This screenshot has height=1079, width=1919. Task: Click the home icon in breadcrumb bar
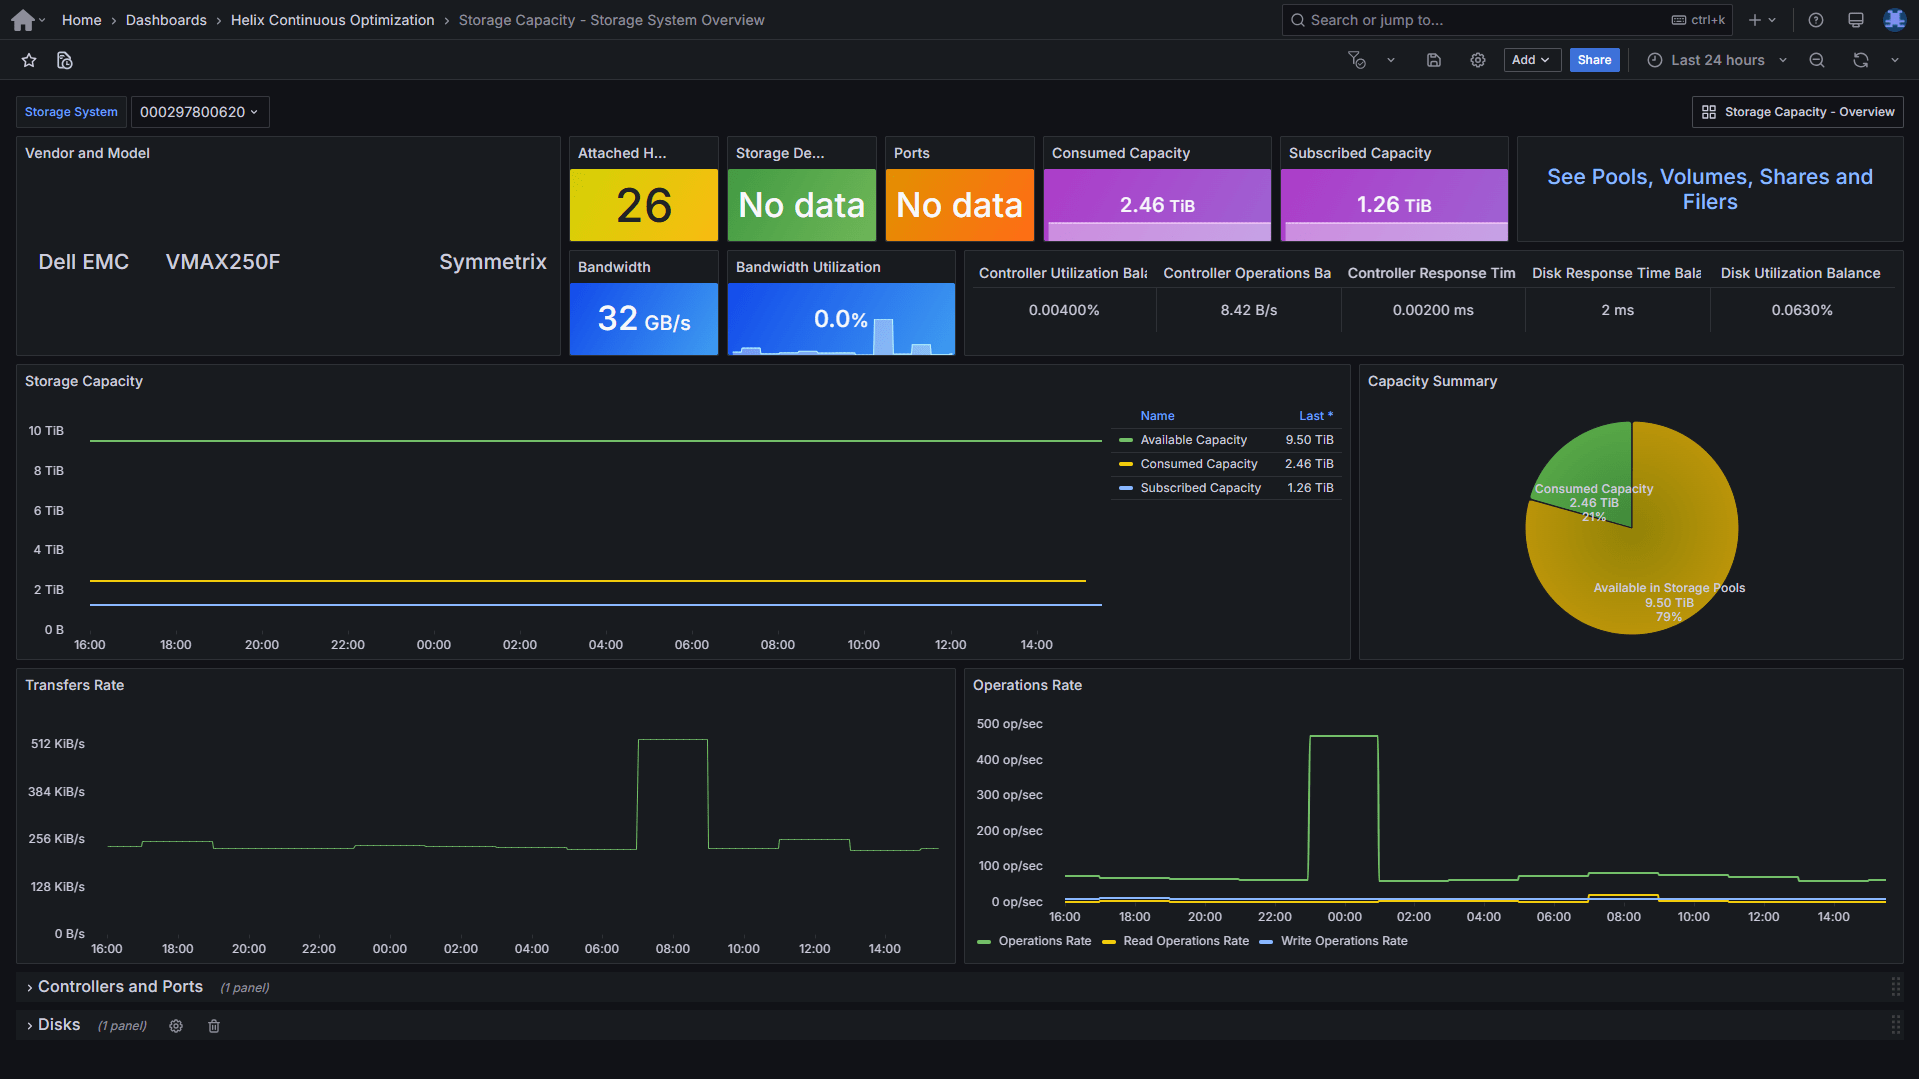(x=23, y=20)
